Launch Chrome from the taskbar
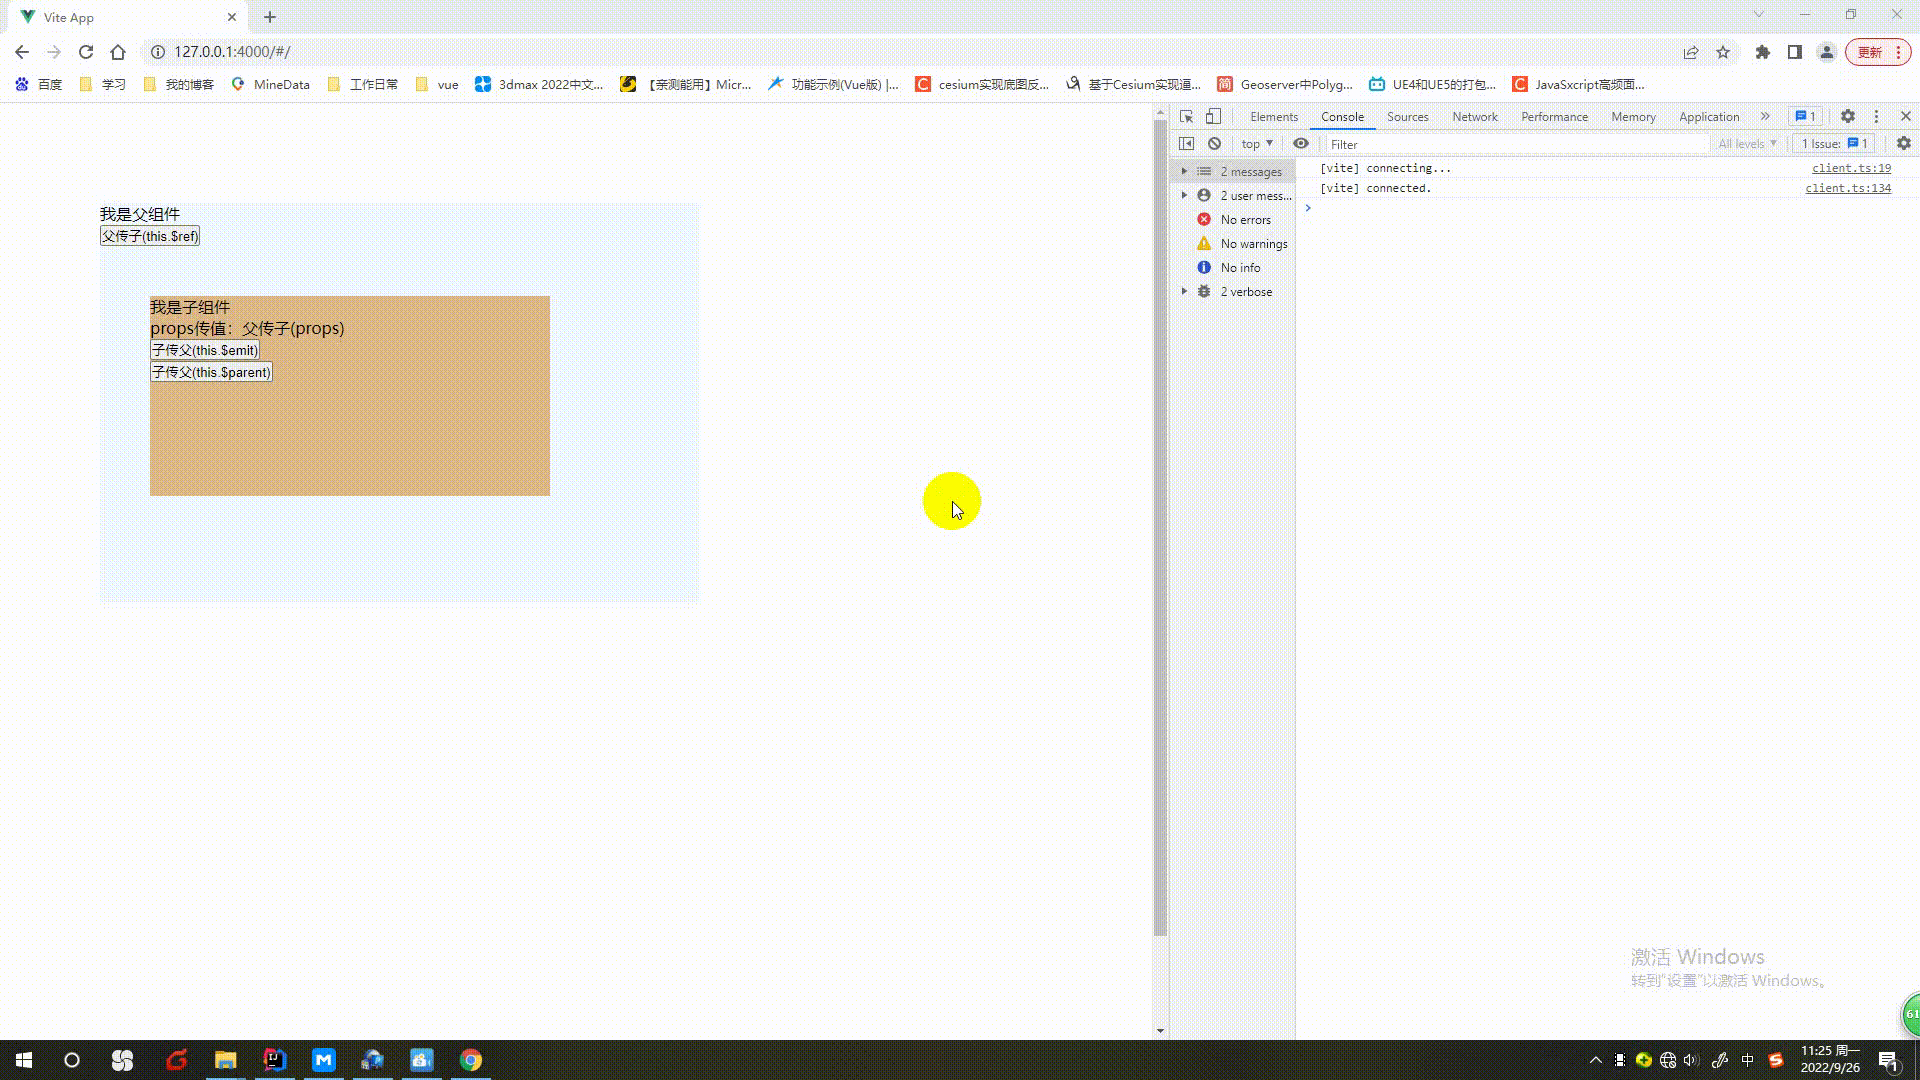This screenshot has width=1920, height=1080. pyautogui.click(x=470, y=1060)
